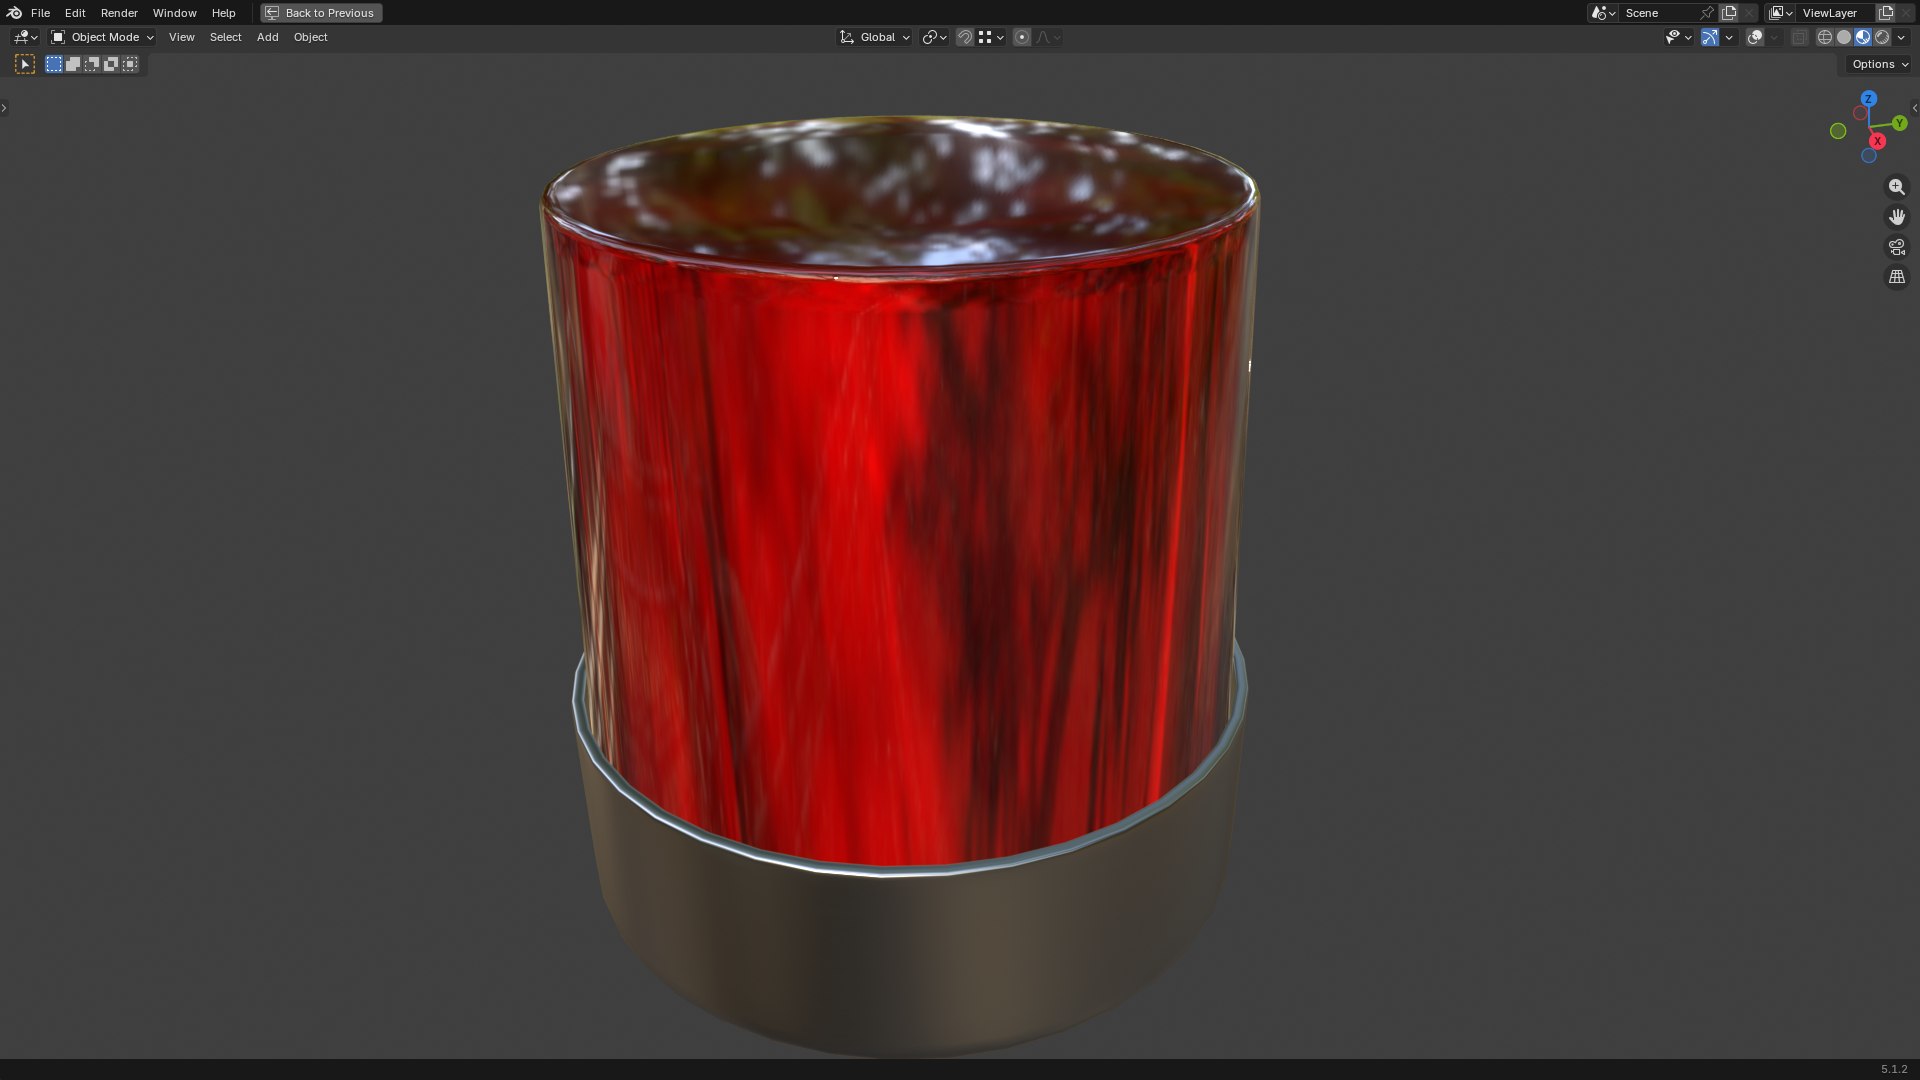
Task: Select the Select Box tool icon
Action: 25,64
